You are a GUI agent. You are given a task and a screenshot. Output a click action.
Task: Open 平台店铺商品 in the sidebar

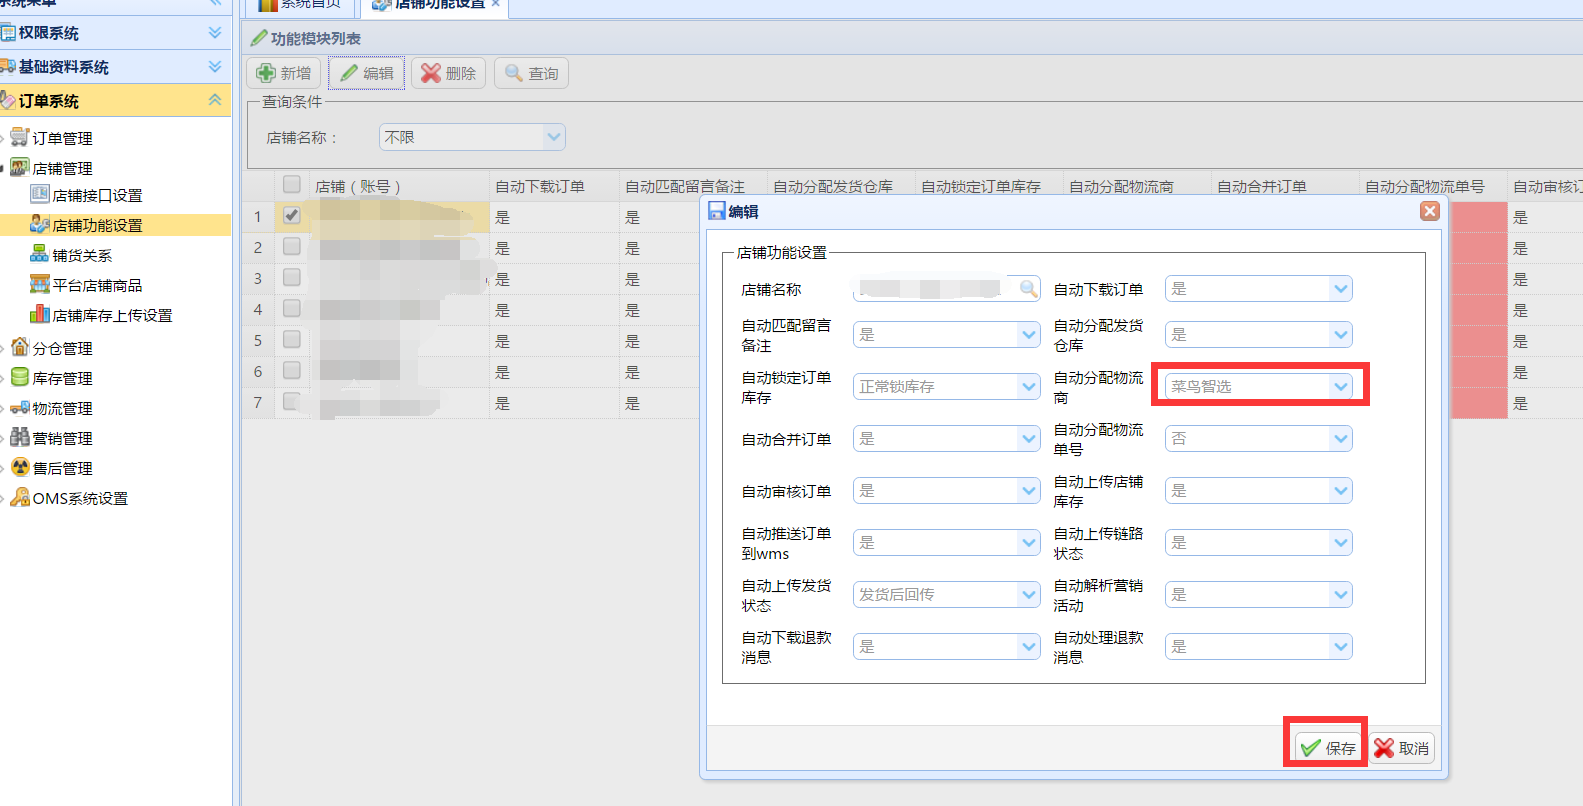(x=97, y=285)
